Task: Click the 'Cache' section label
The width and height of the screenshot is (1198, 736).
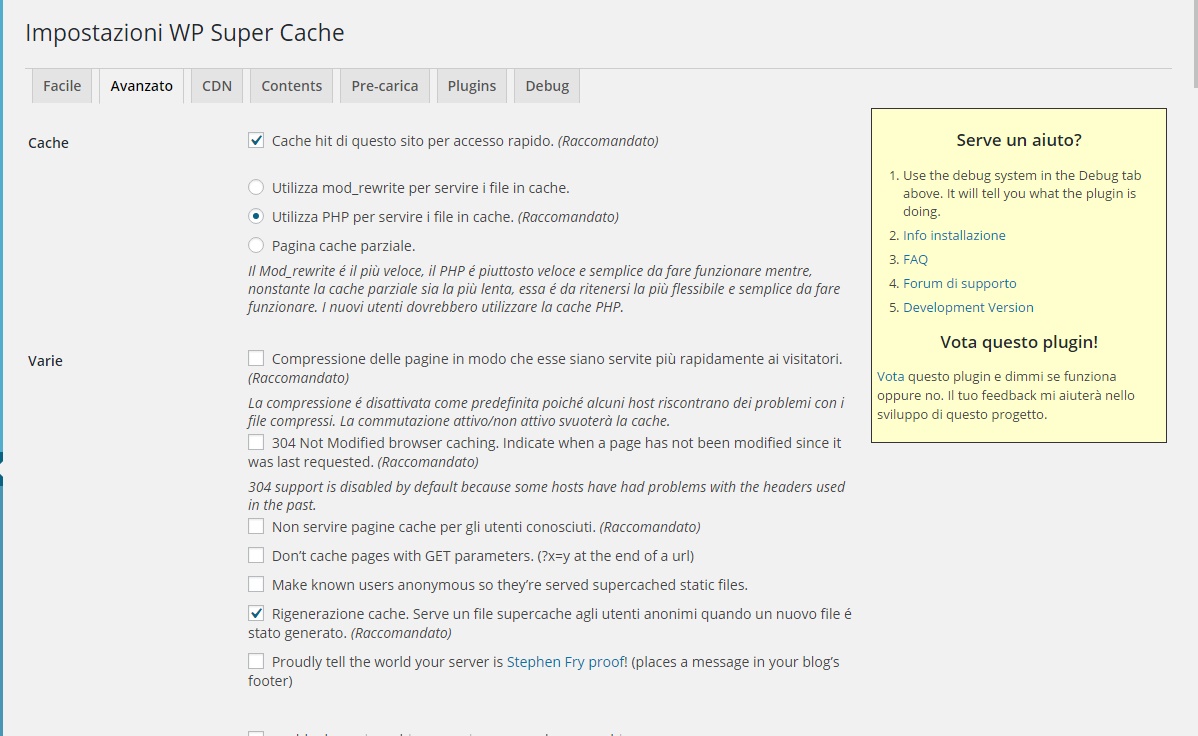Action: point(48,143)
